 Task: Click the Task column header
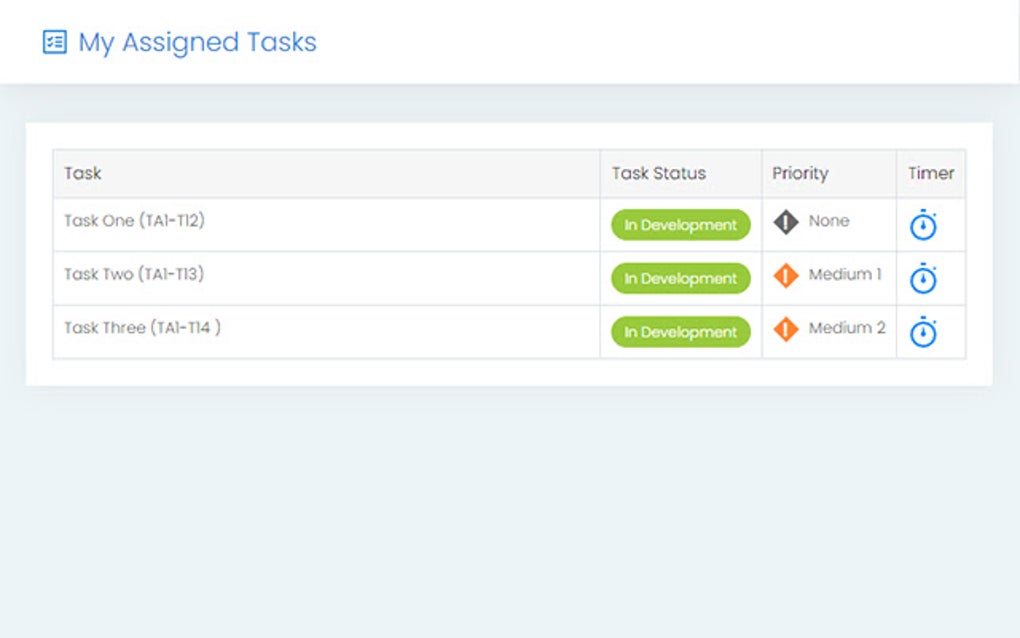tap(83, 173)
